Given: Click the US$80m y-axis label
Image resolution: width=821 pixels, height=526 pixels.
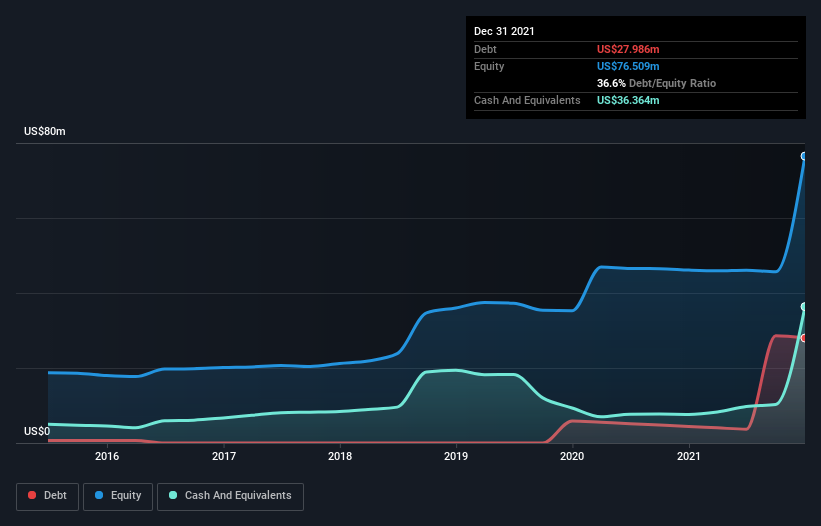Looking at the screenshot, I should 45,131.
